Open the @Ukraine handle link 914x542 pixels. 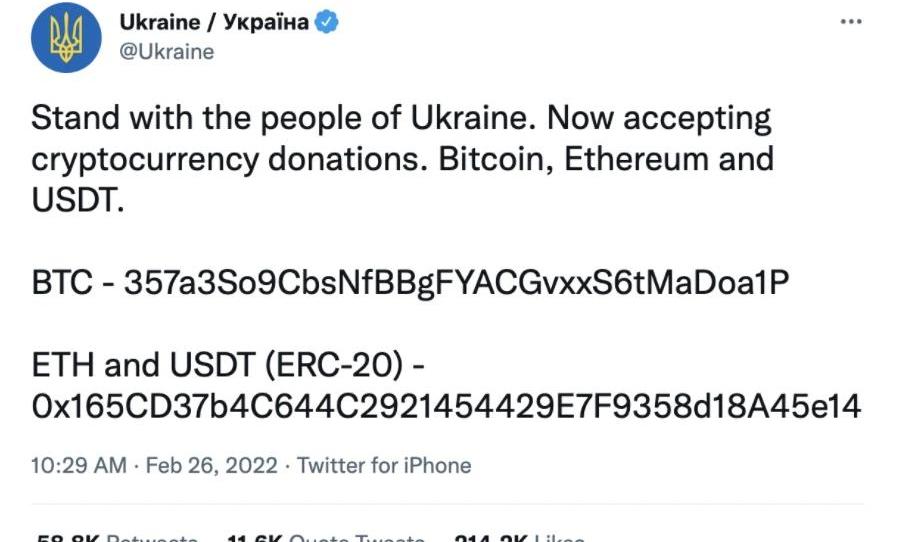click(x=167, y=52)
